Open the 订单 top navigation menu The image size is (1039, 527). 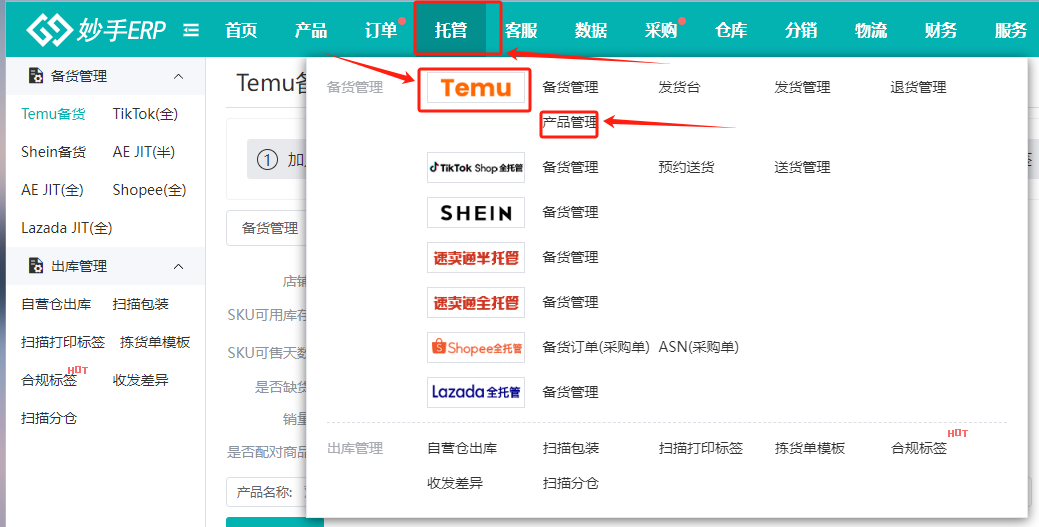(x=380, y=30)
